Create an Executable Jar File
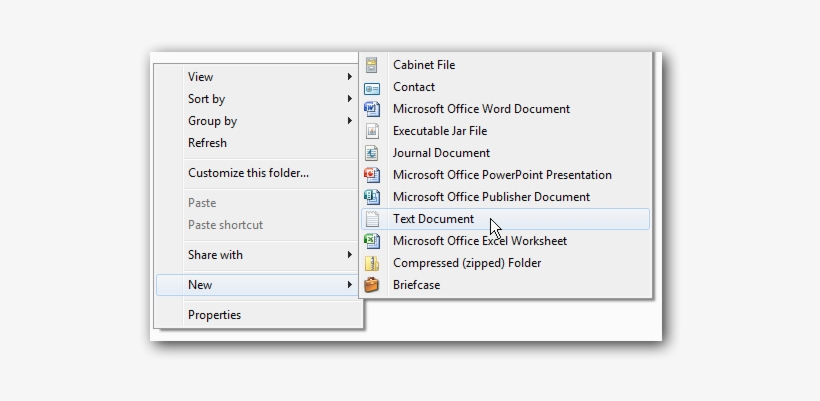Image resolution: width=820 pixels, height=401 pixels. pyautogui.click(x=505, y=131)
